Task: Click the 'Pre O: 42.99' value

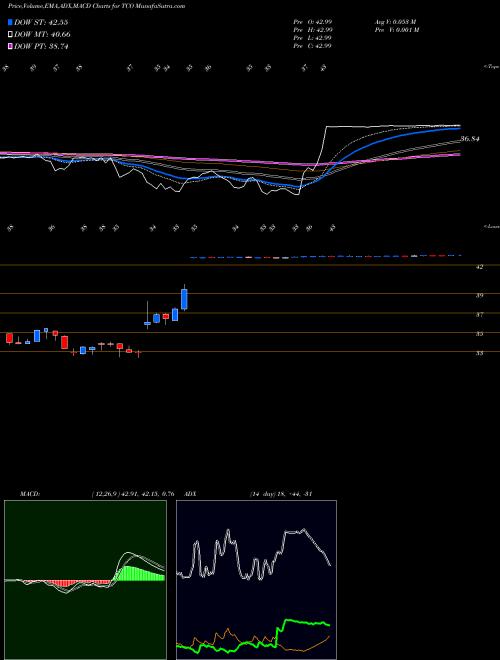Action: pyautogui.click(x=313, y=22)
